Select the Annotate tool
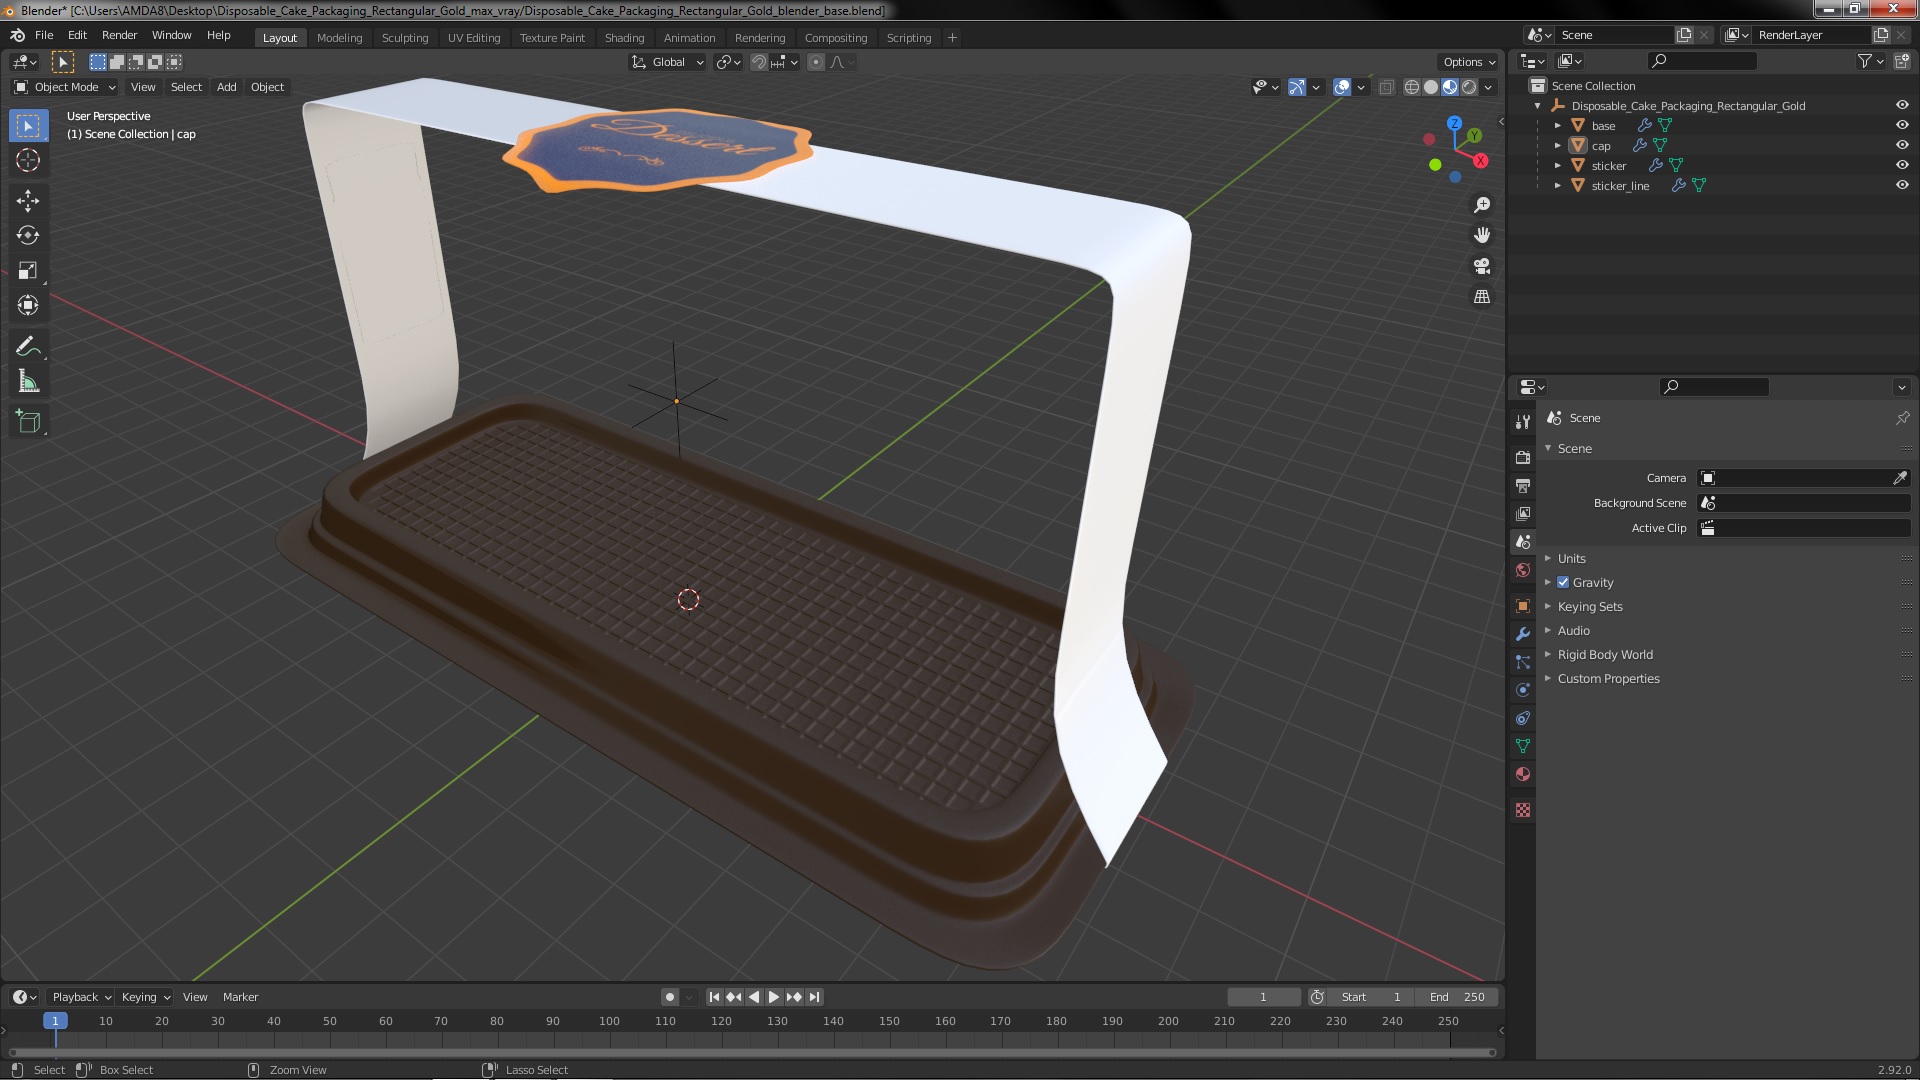The height and width of the screenshot is (1080, 1920). [x=28, y=346]
